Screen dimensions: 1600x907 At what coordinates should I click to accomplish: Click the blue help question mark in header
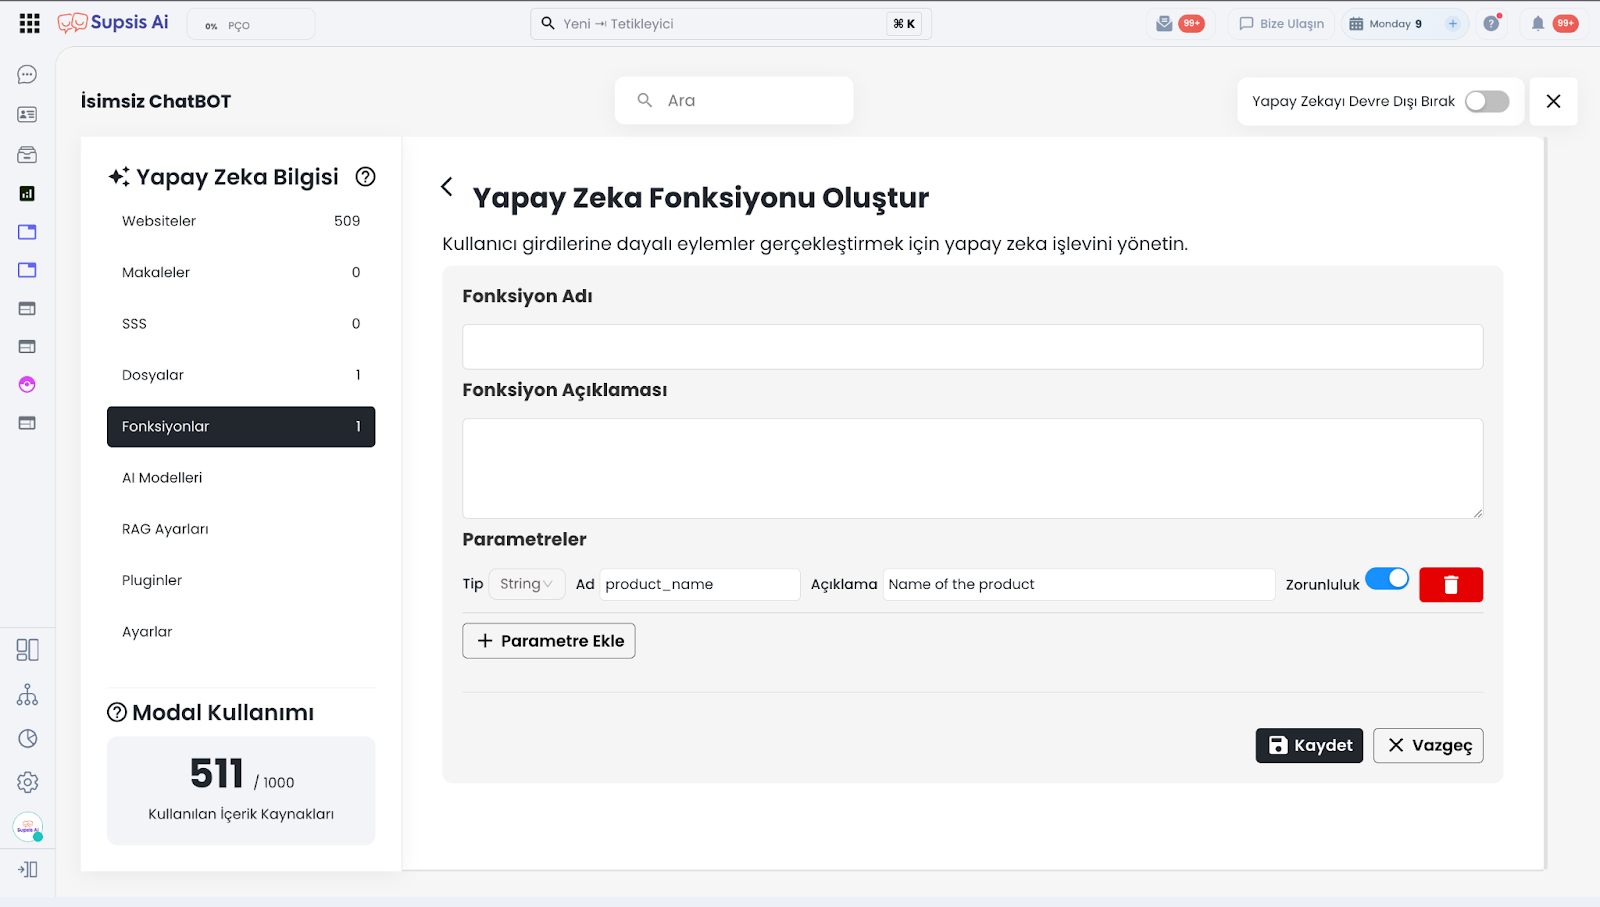click(x=1491, y=23)
